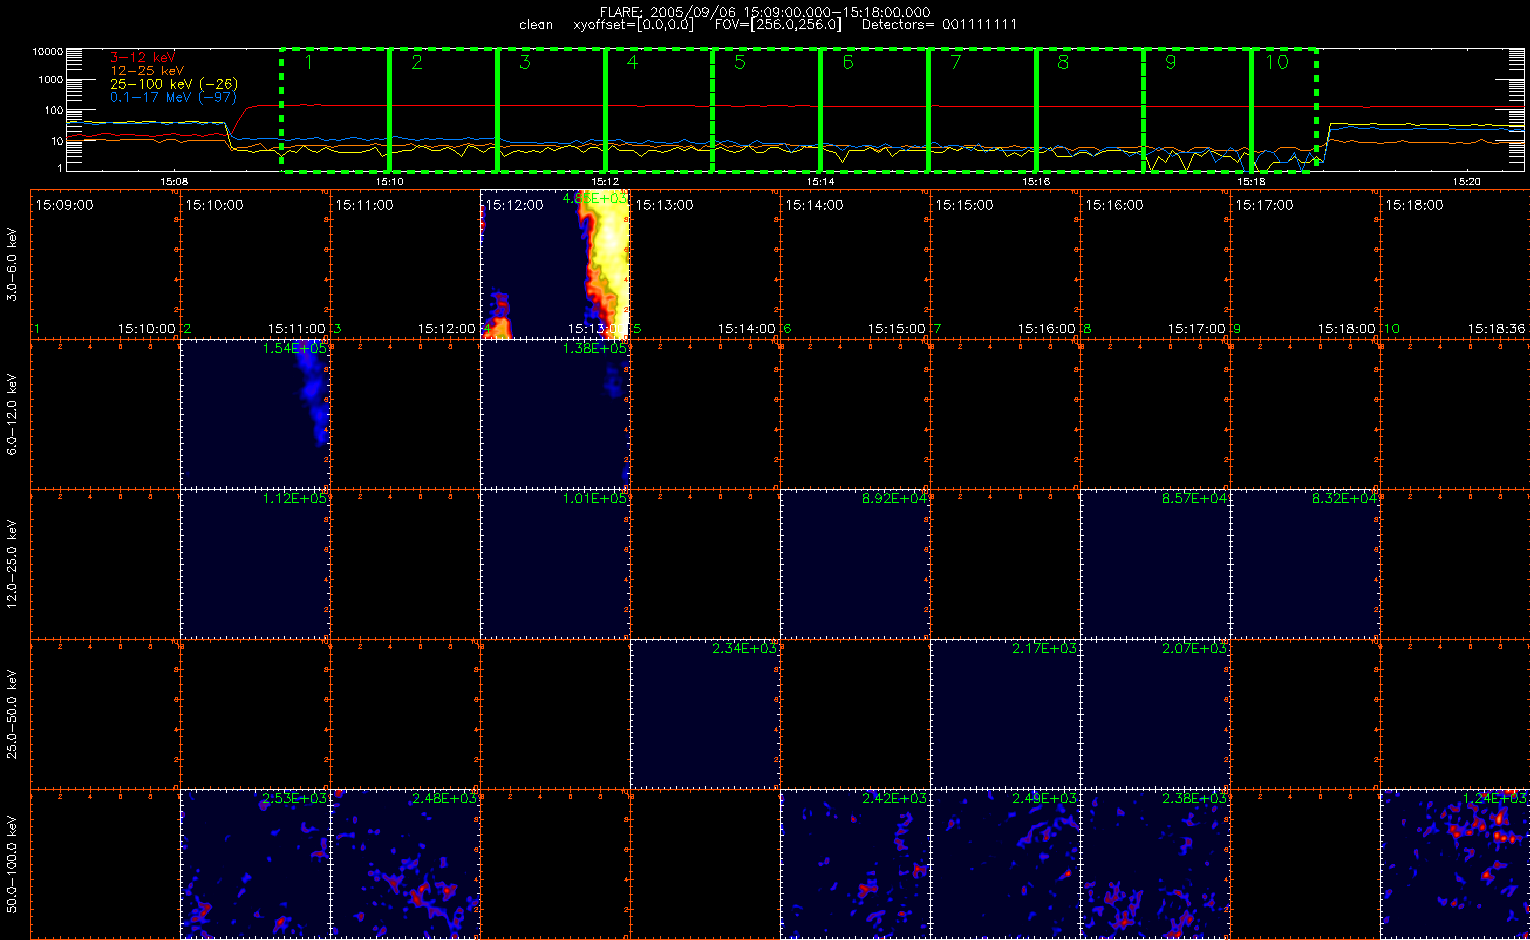Click the '15:14' tick label on light curve axis

coord(820,181)
